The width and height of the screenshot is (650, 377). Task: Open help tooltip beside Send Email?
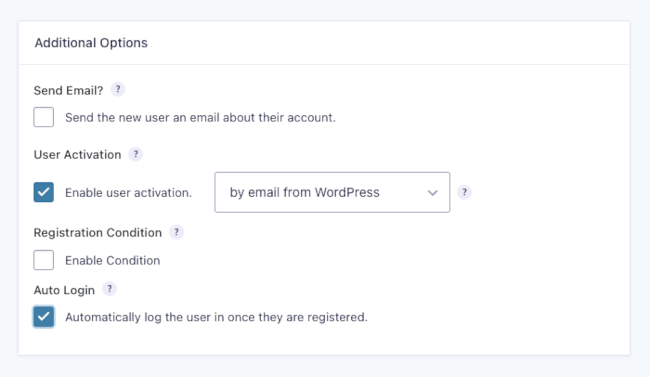tap(118, 90)
